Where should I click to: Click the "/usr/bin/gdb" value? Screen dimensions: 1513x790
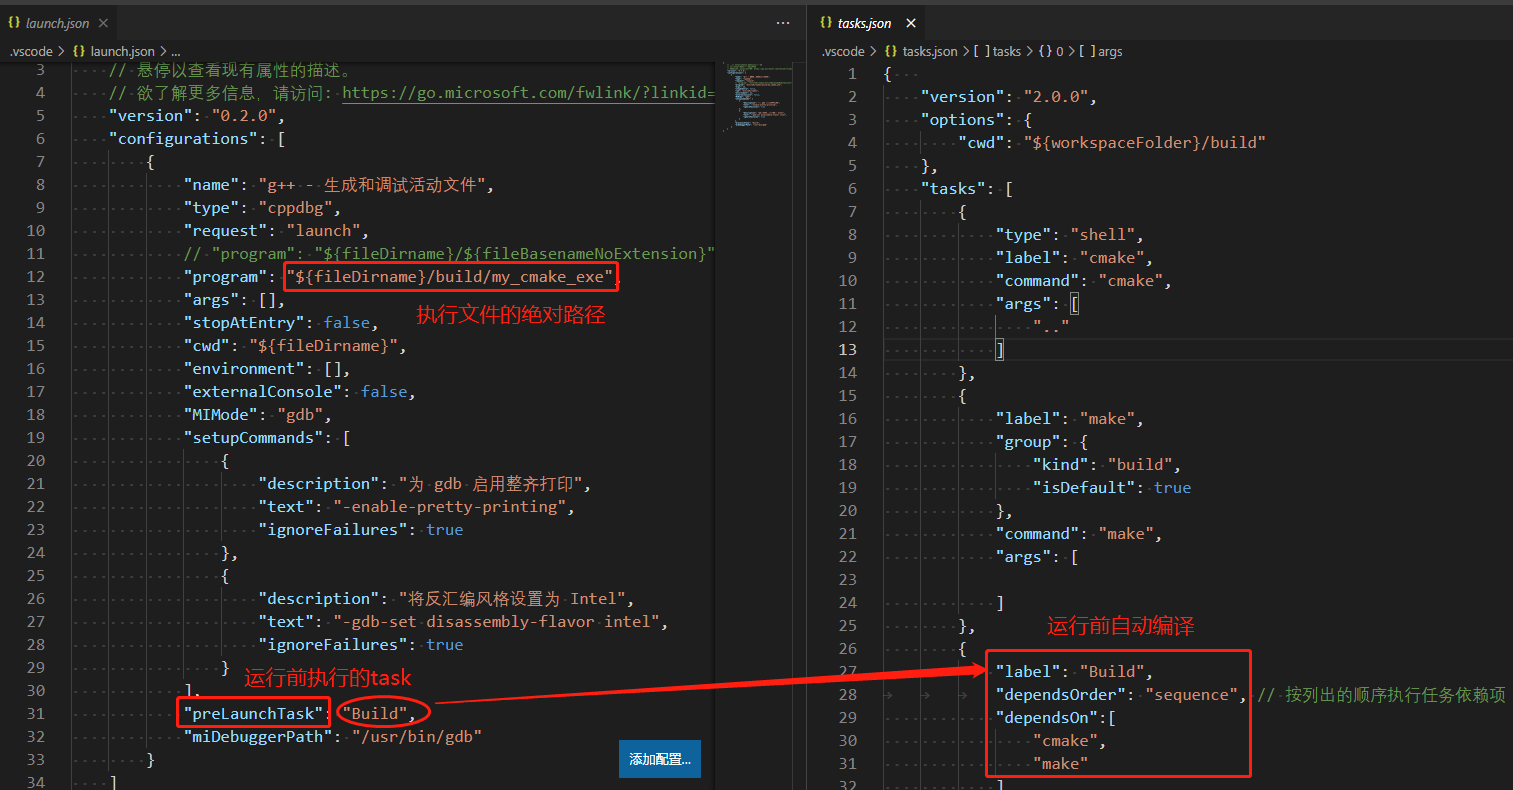click(x=417, y=736)
